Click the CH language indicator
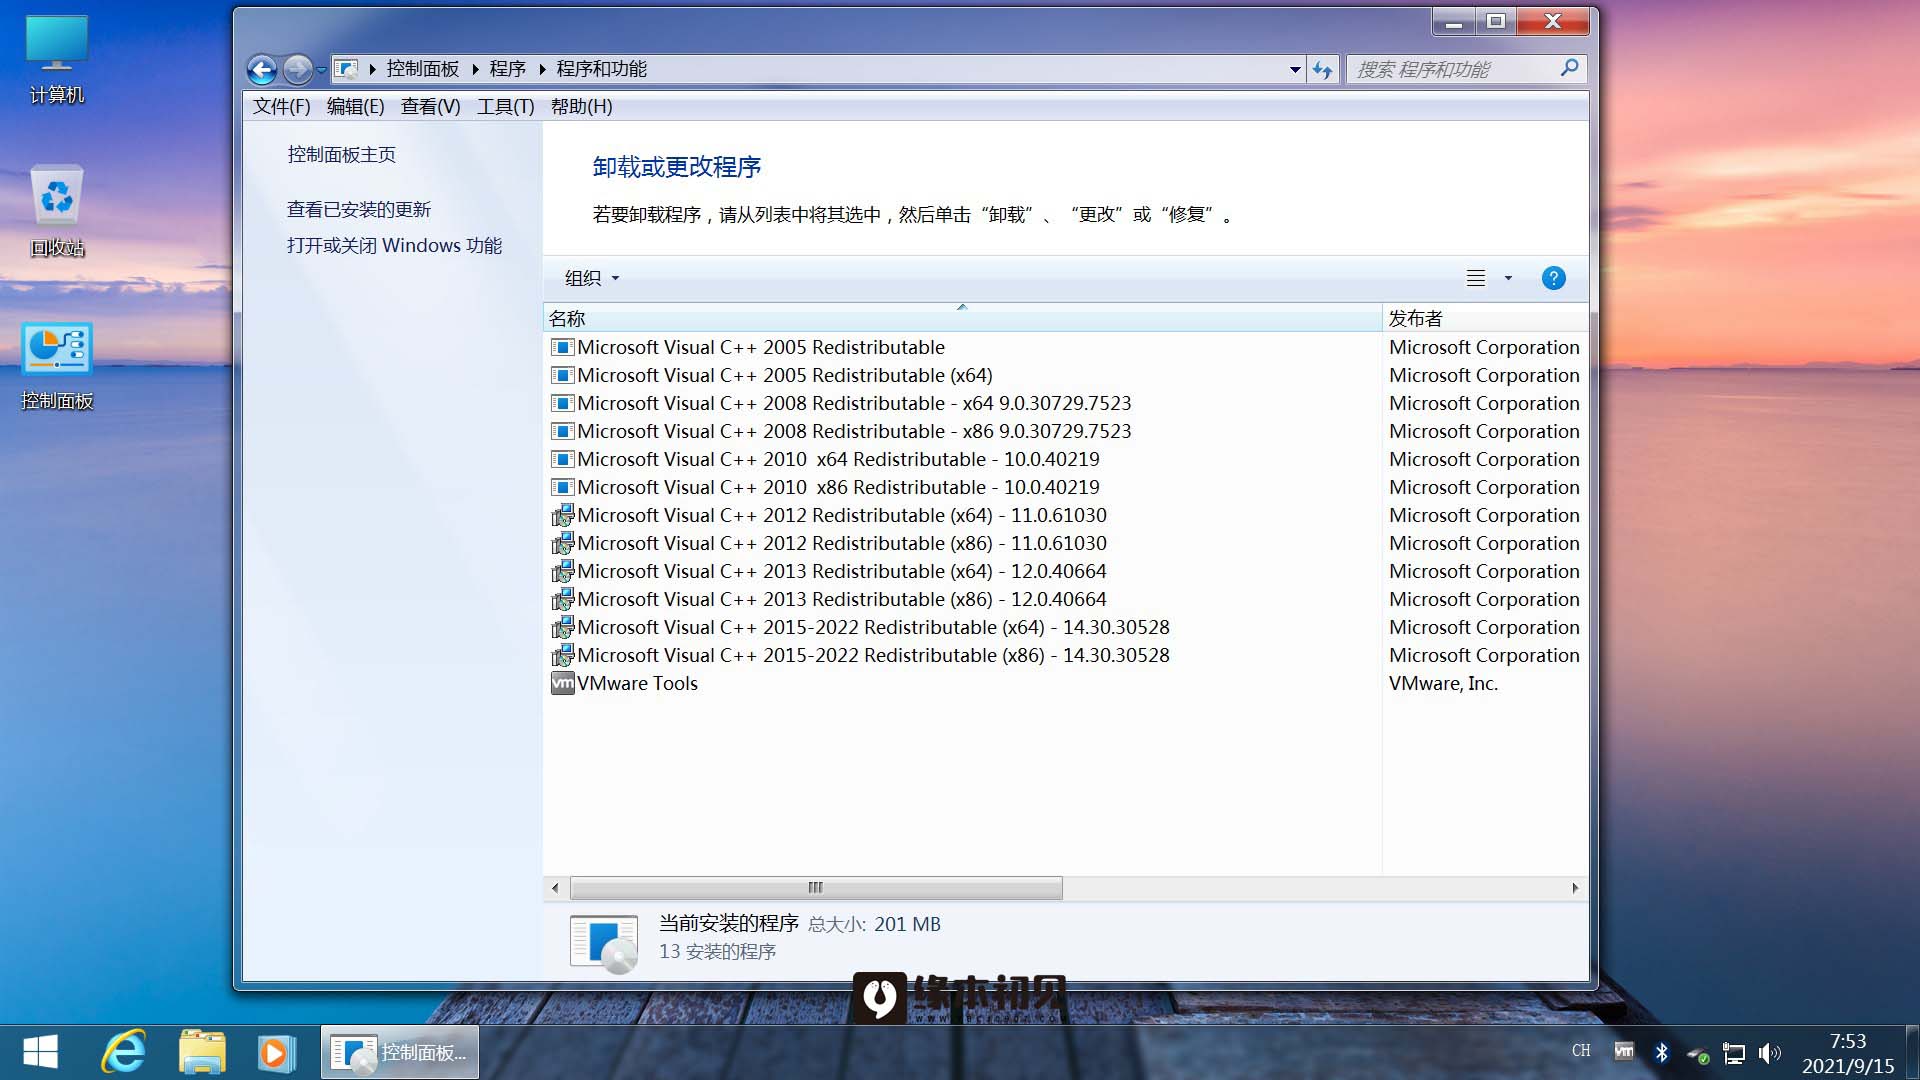 (x=1581, y=1051)
